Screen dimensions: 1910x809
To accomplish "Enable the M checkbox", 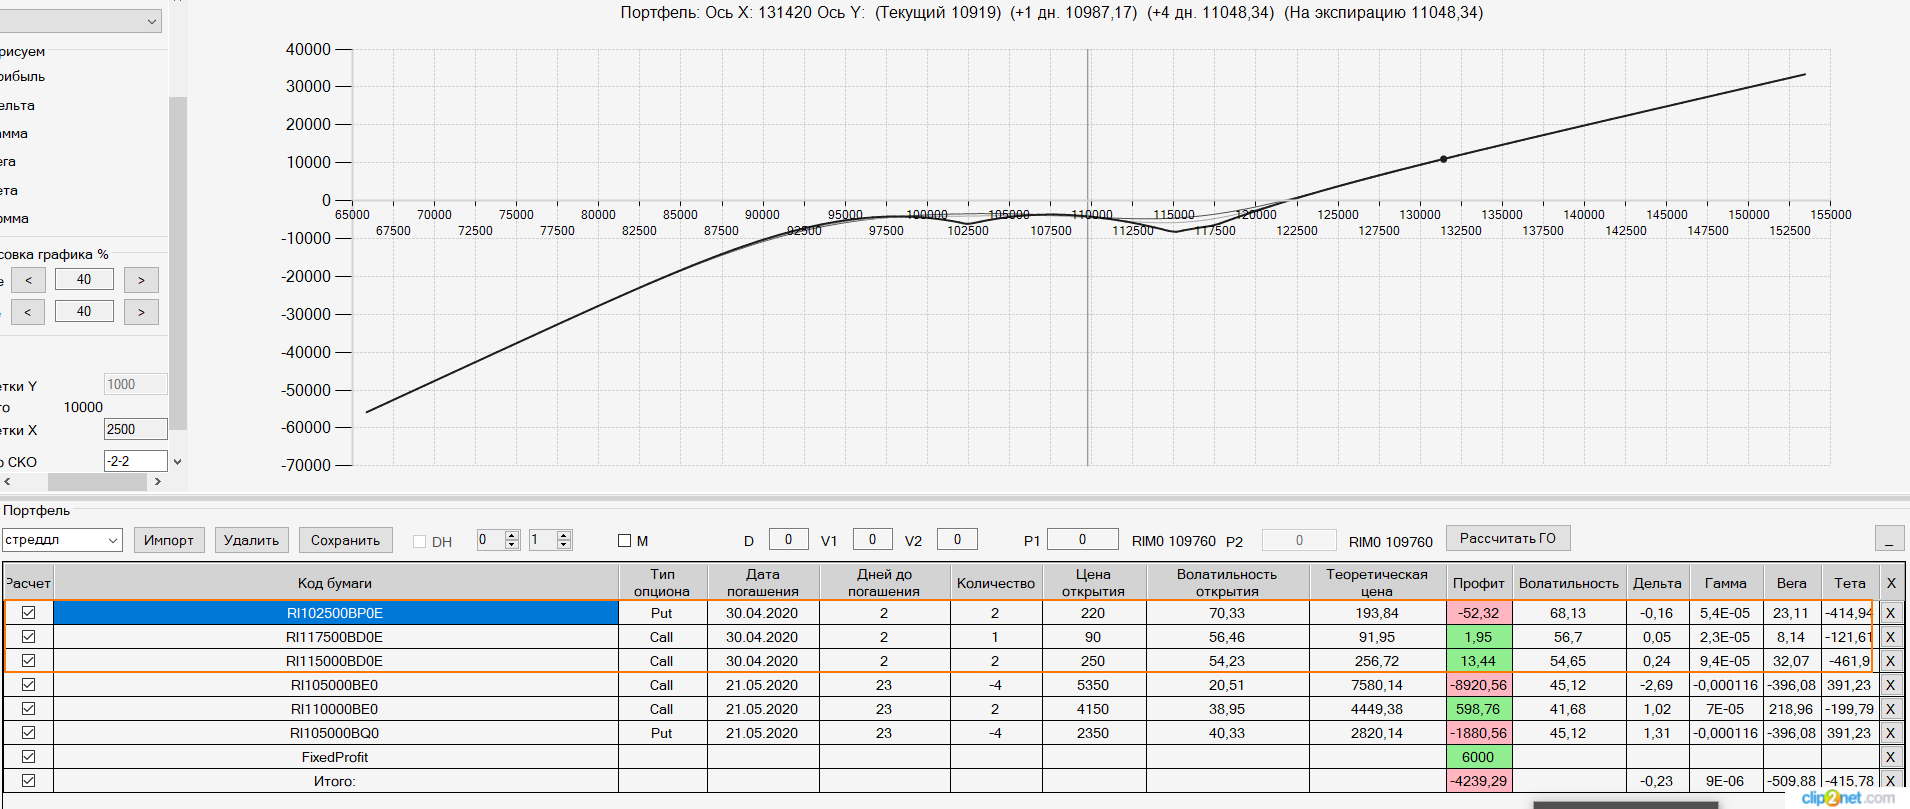I will click(625, 541).
